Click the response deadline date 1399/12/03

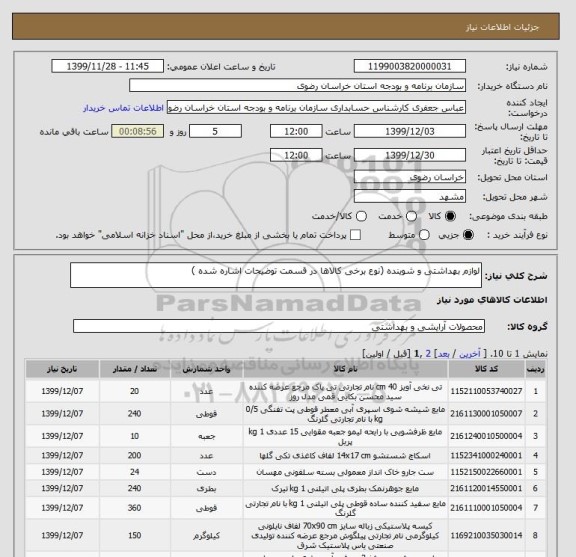pyautogui.click(x=410, y=132)
